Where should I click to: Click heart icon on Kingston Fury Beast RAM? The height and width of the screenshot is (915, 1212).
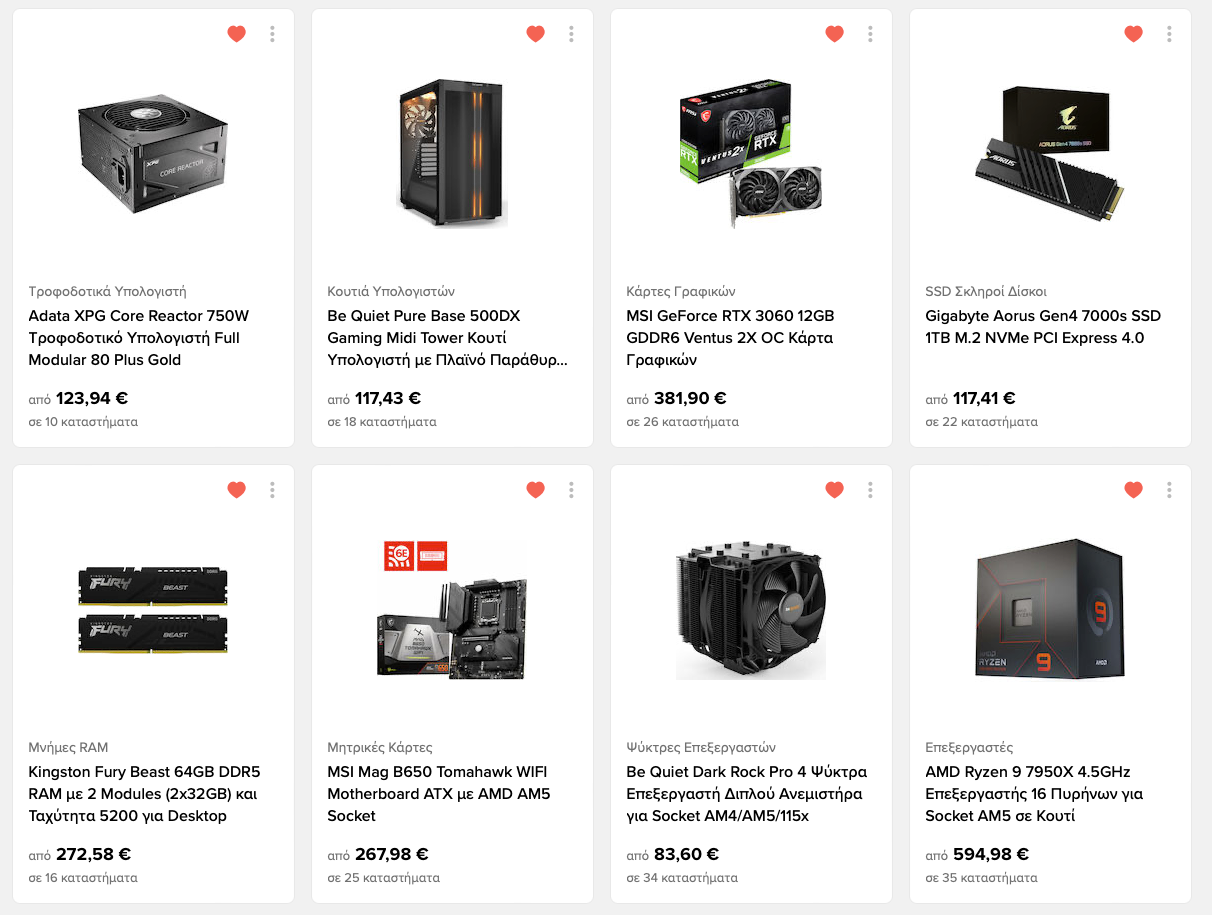236,490
